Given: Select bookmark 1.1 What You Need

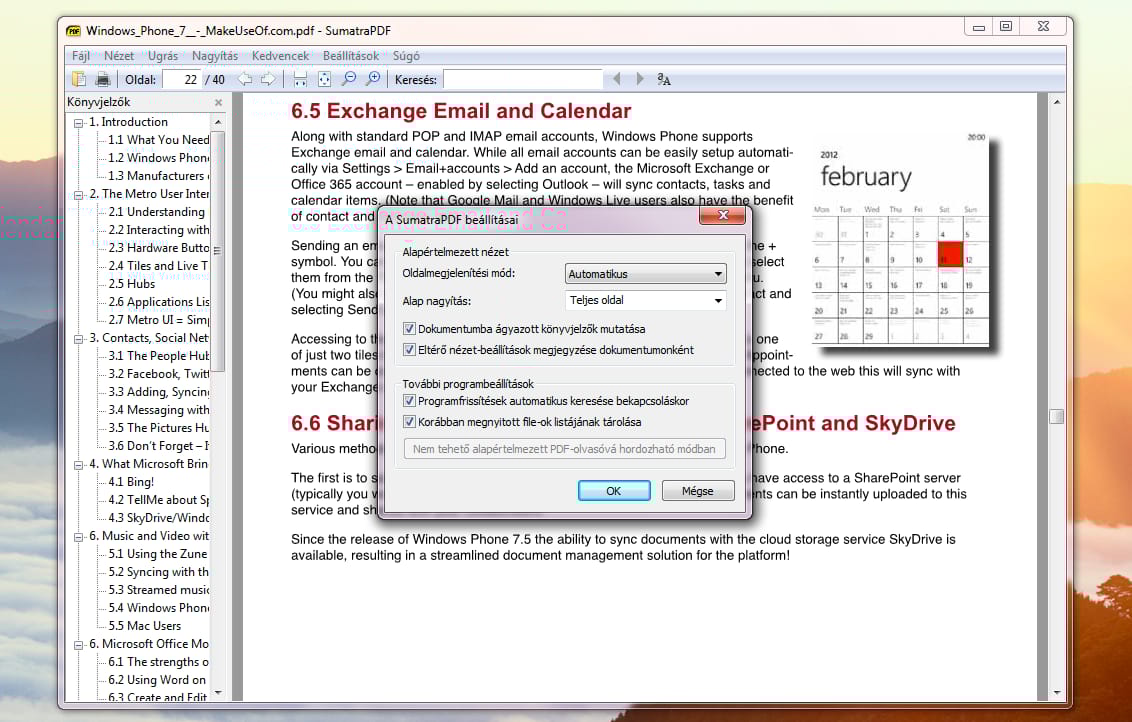Looking at the screenshot, I should [x=159, y=140].
